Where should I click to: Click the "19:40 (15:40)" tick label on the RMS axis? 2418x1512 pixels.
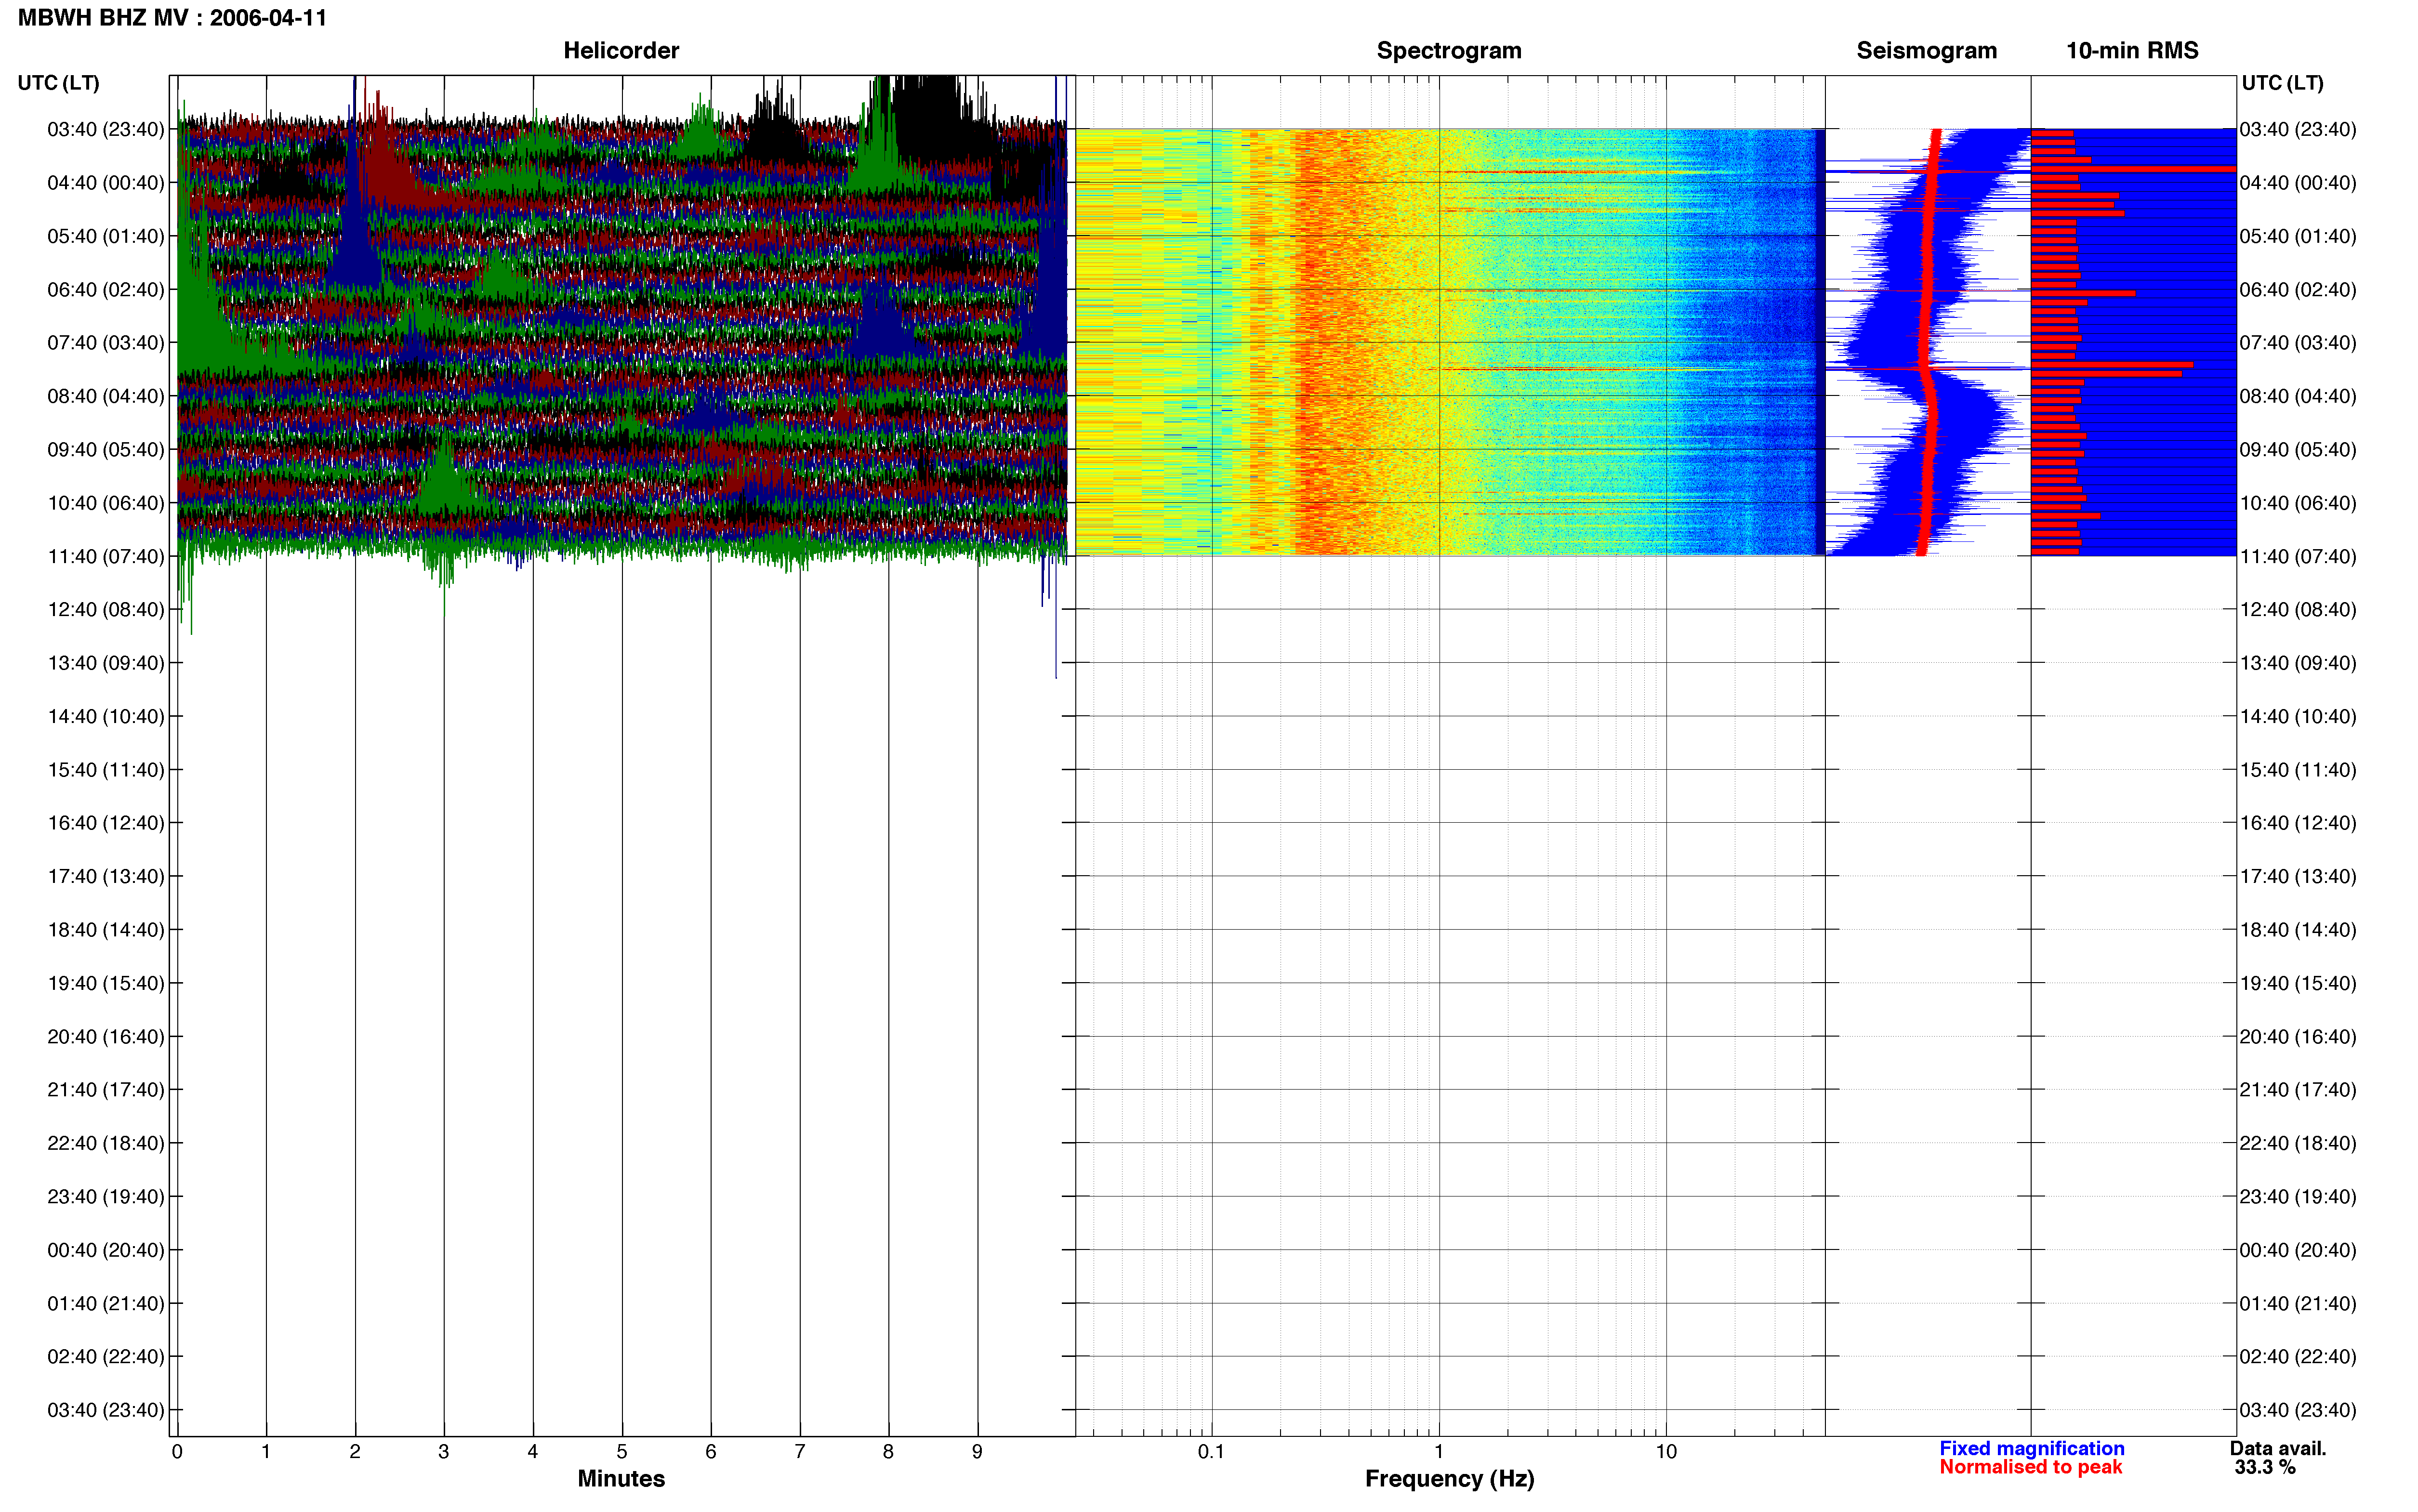click(x=2298, y=983)
